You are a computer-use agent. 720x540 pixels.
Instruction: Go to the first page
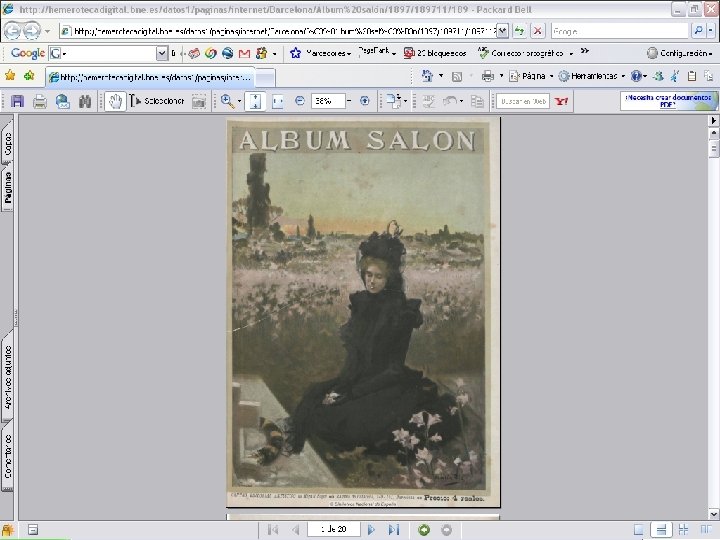click(x=273, y=529)
